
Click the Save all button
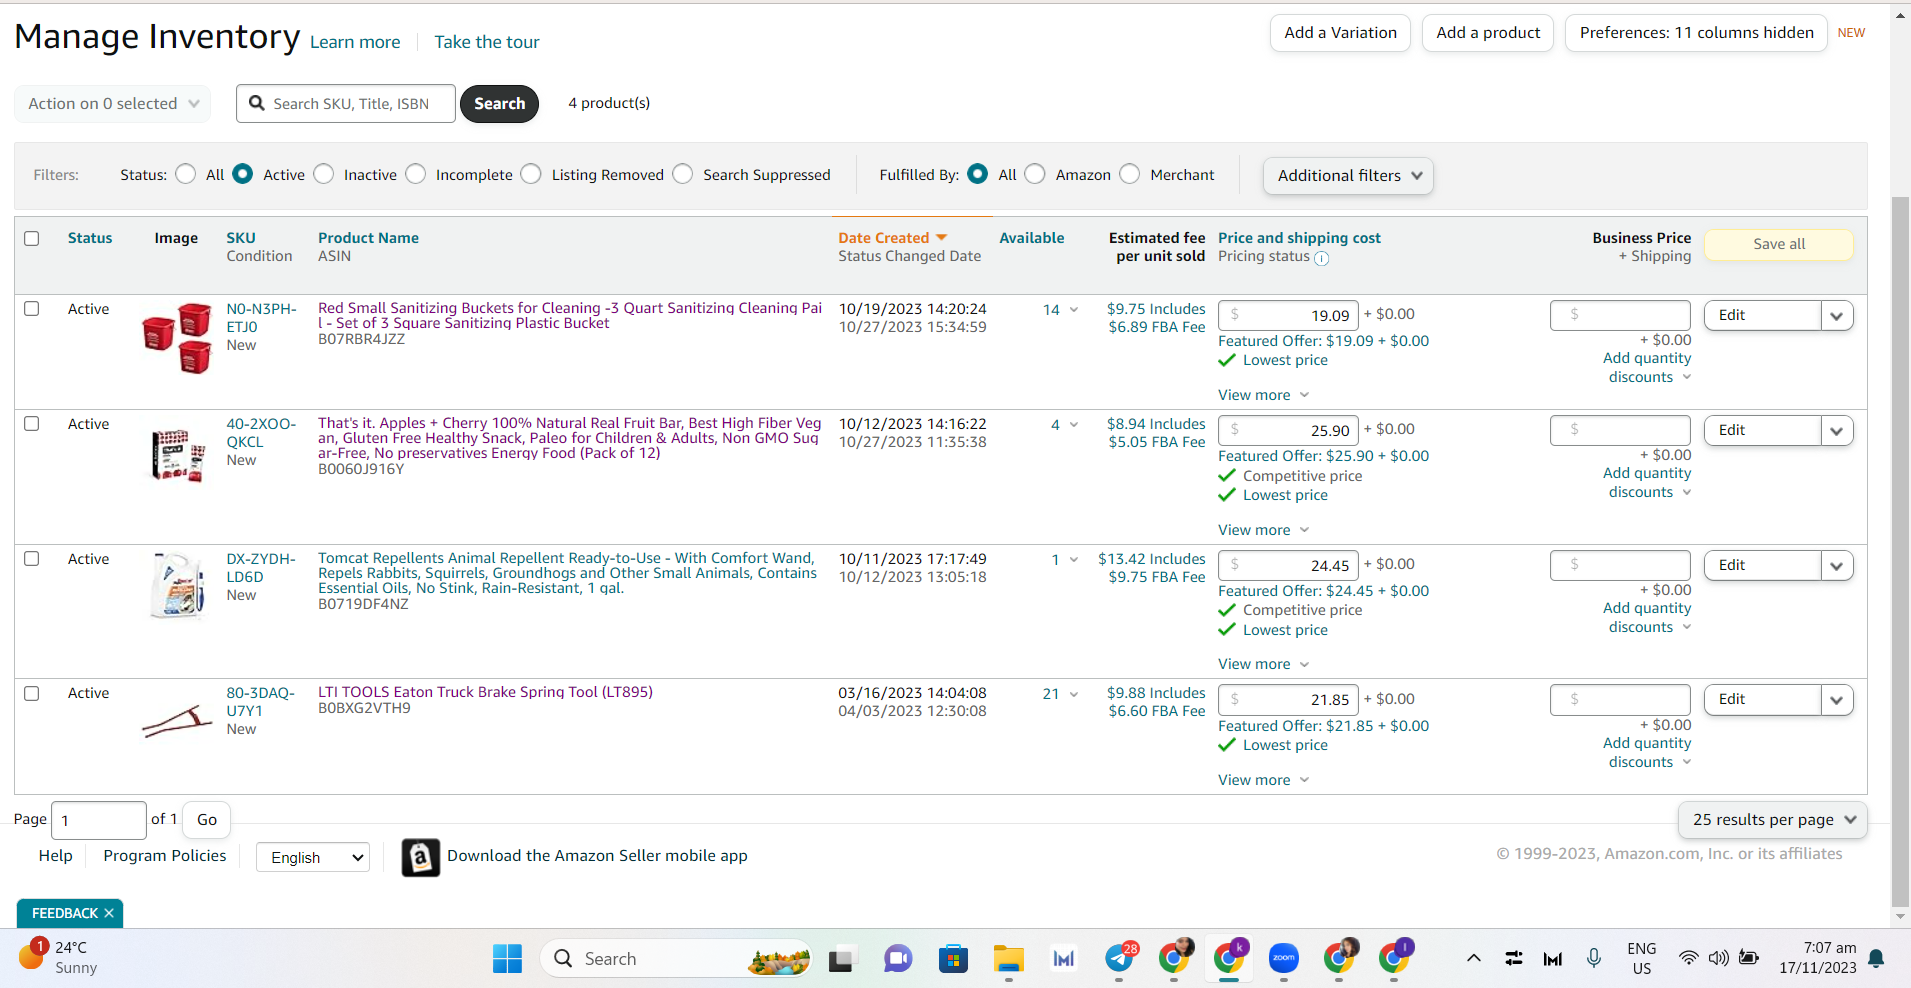coord(1779,245)
